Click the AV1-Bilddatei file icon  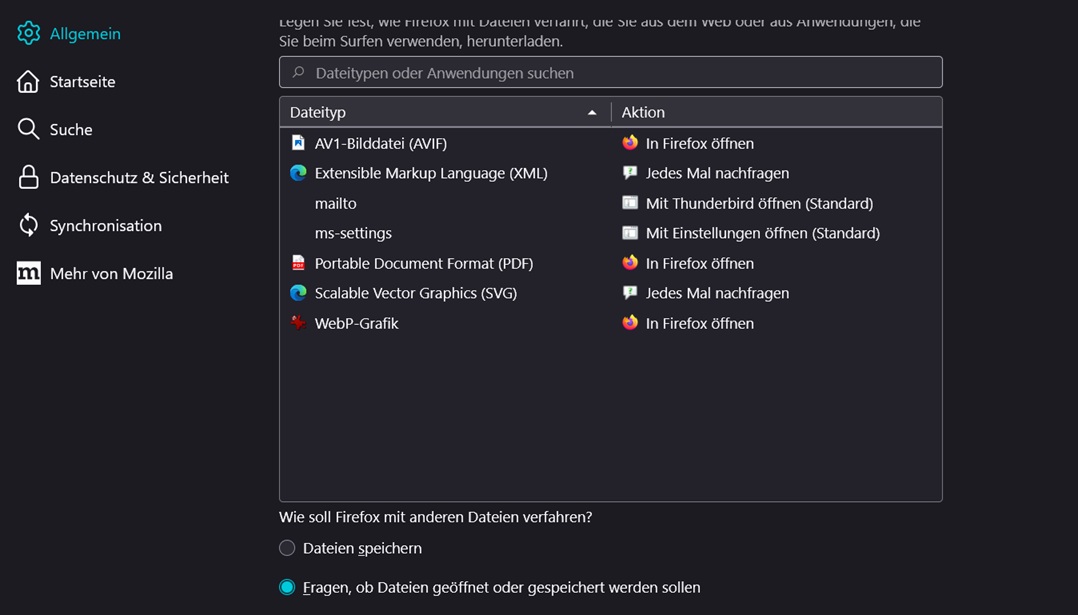[299, 143]
